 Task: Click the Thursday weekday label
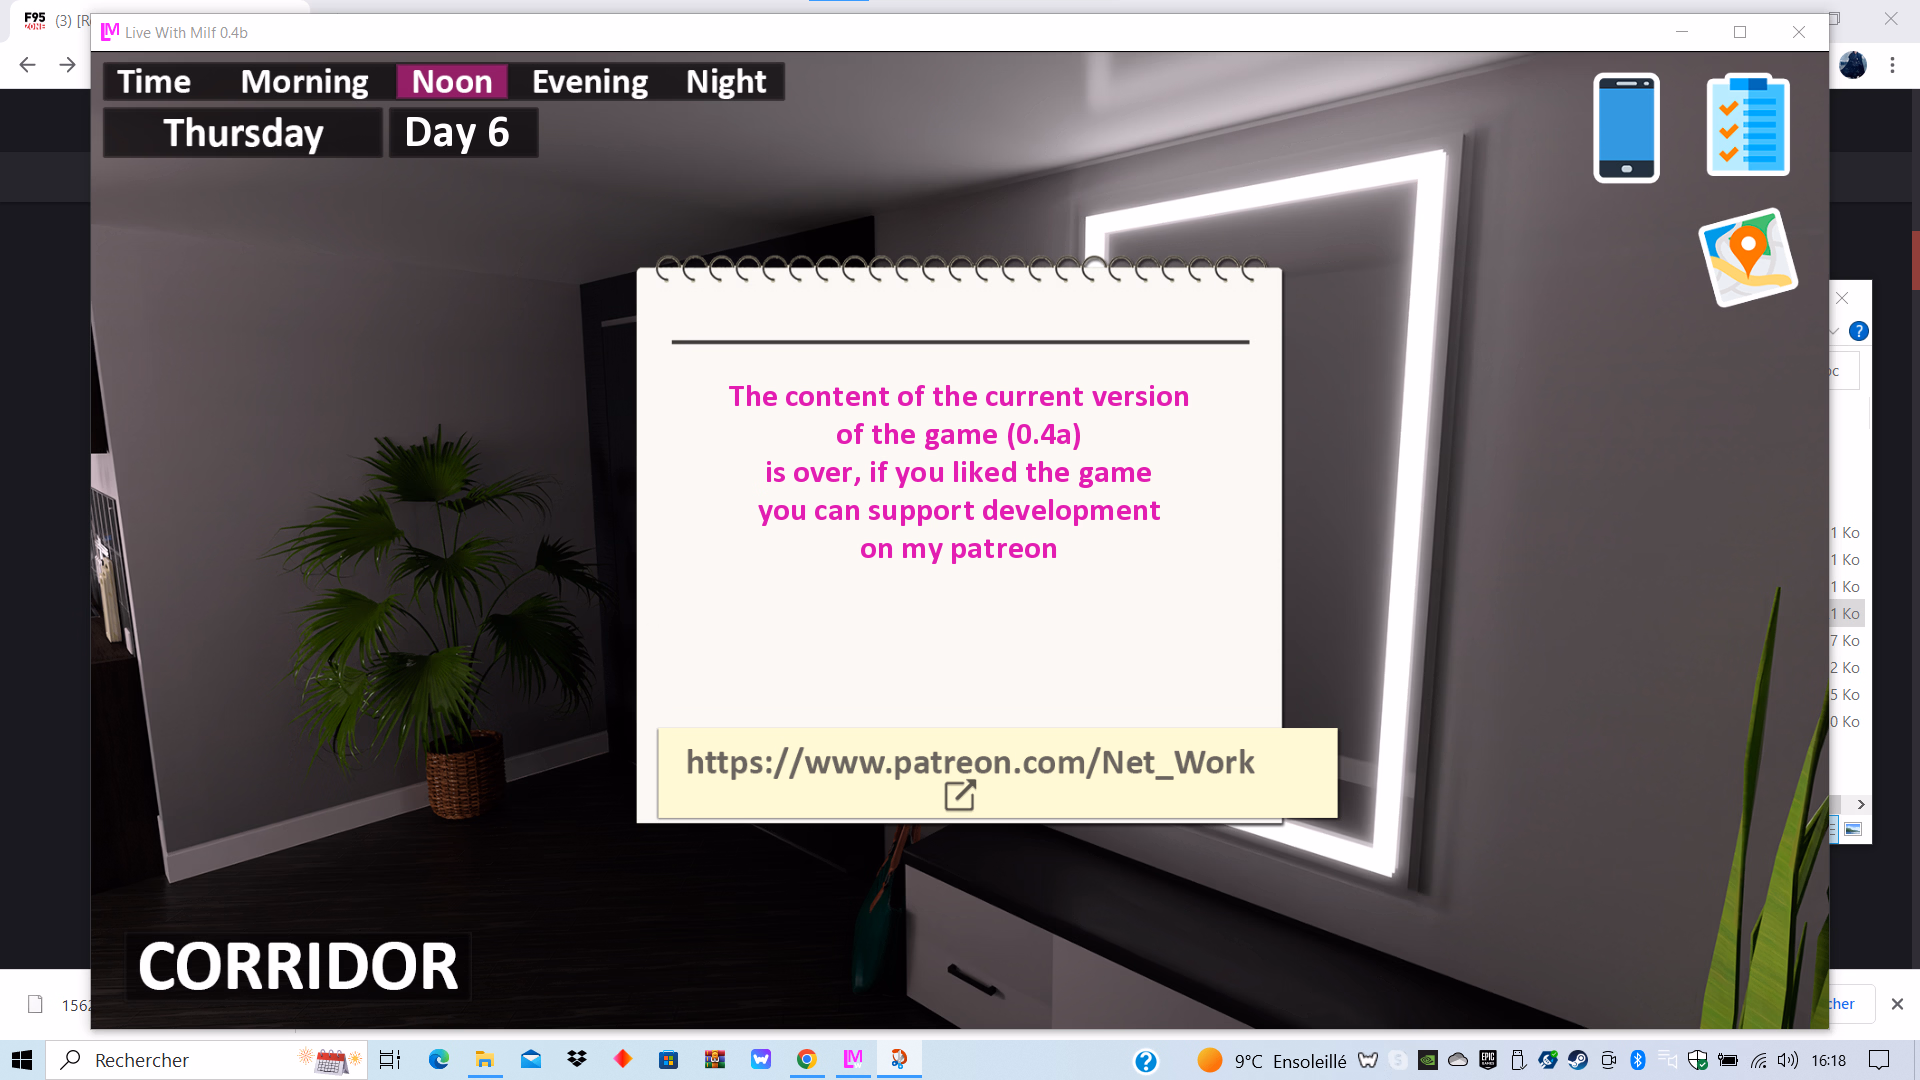(243, 132)
